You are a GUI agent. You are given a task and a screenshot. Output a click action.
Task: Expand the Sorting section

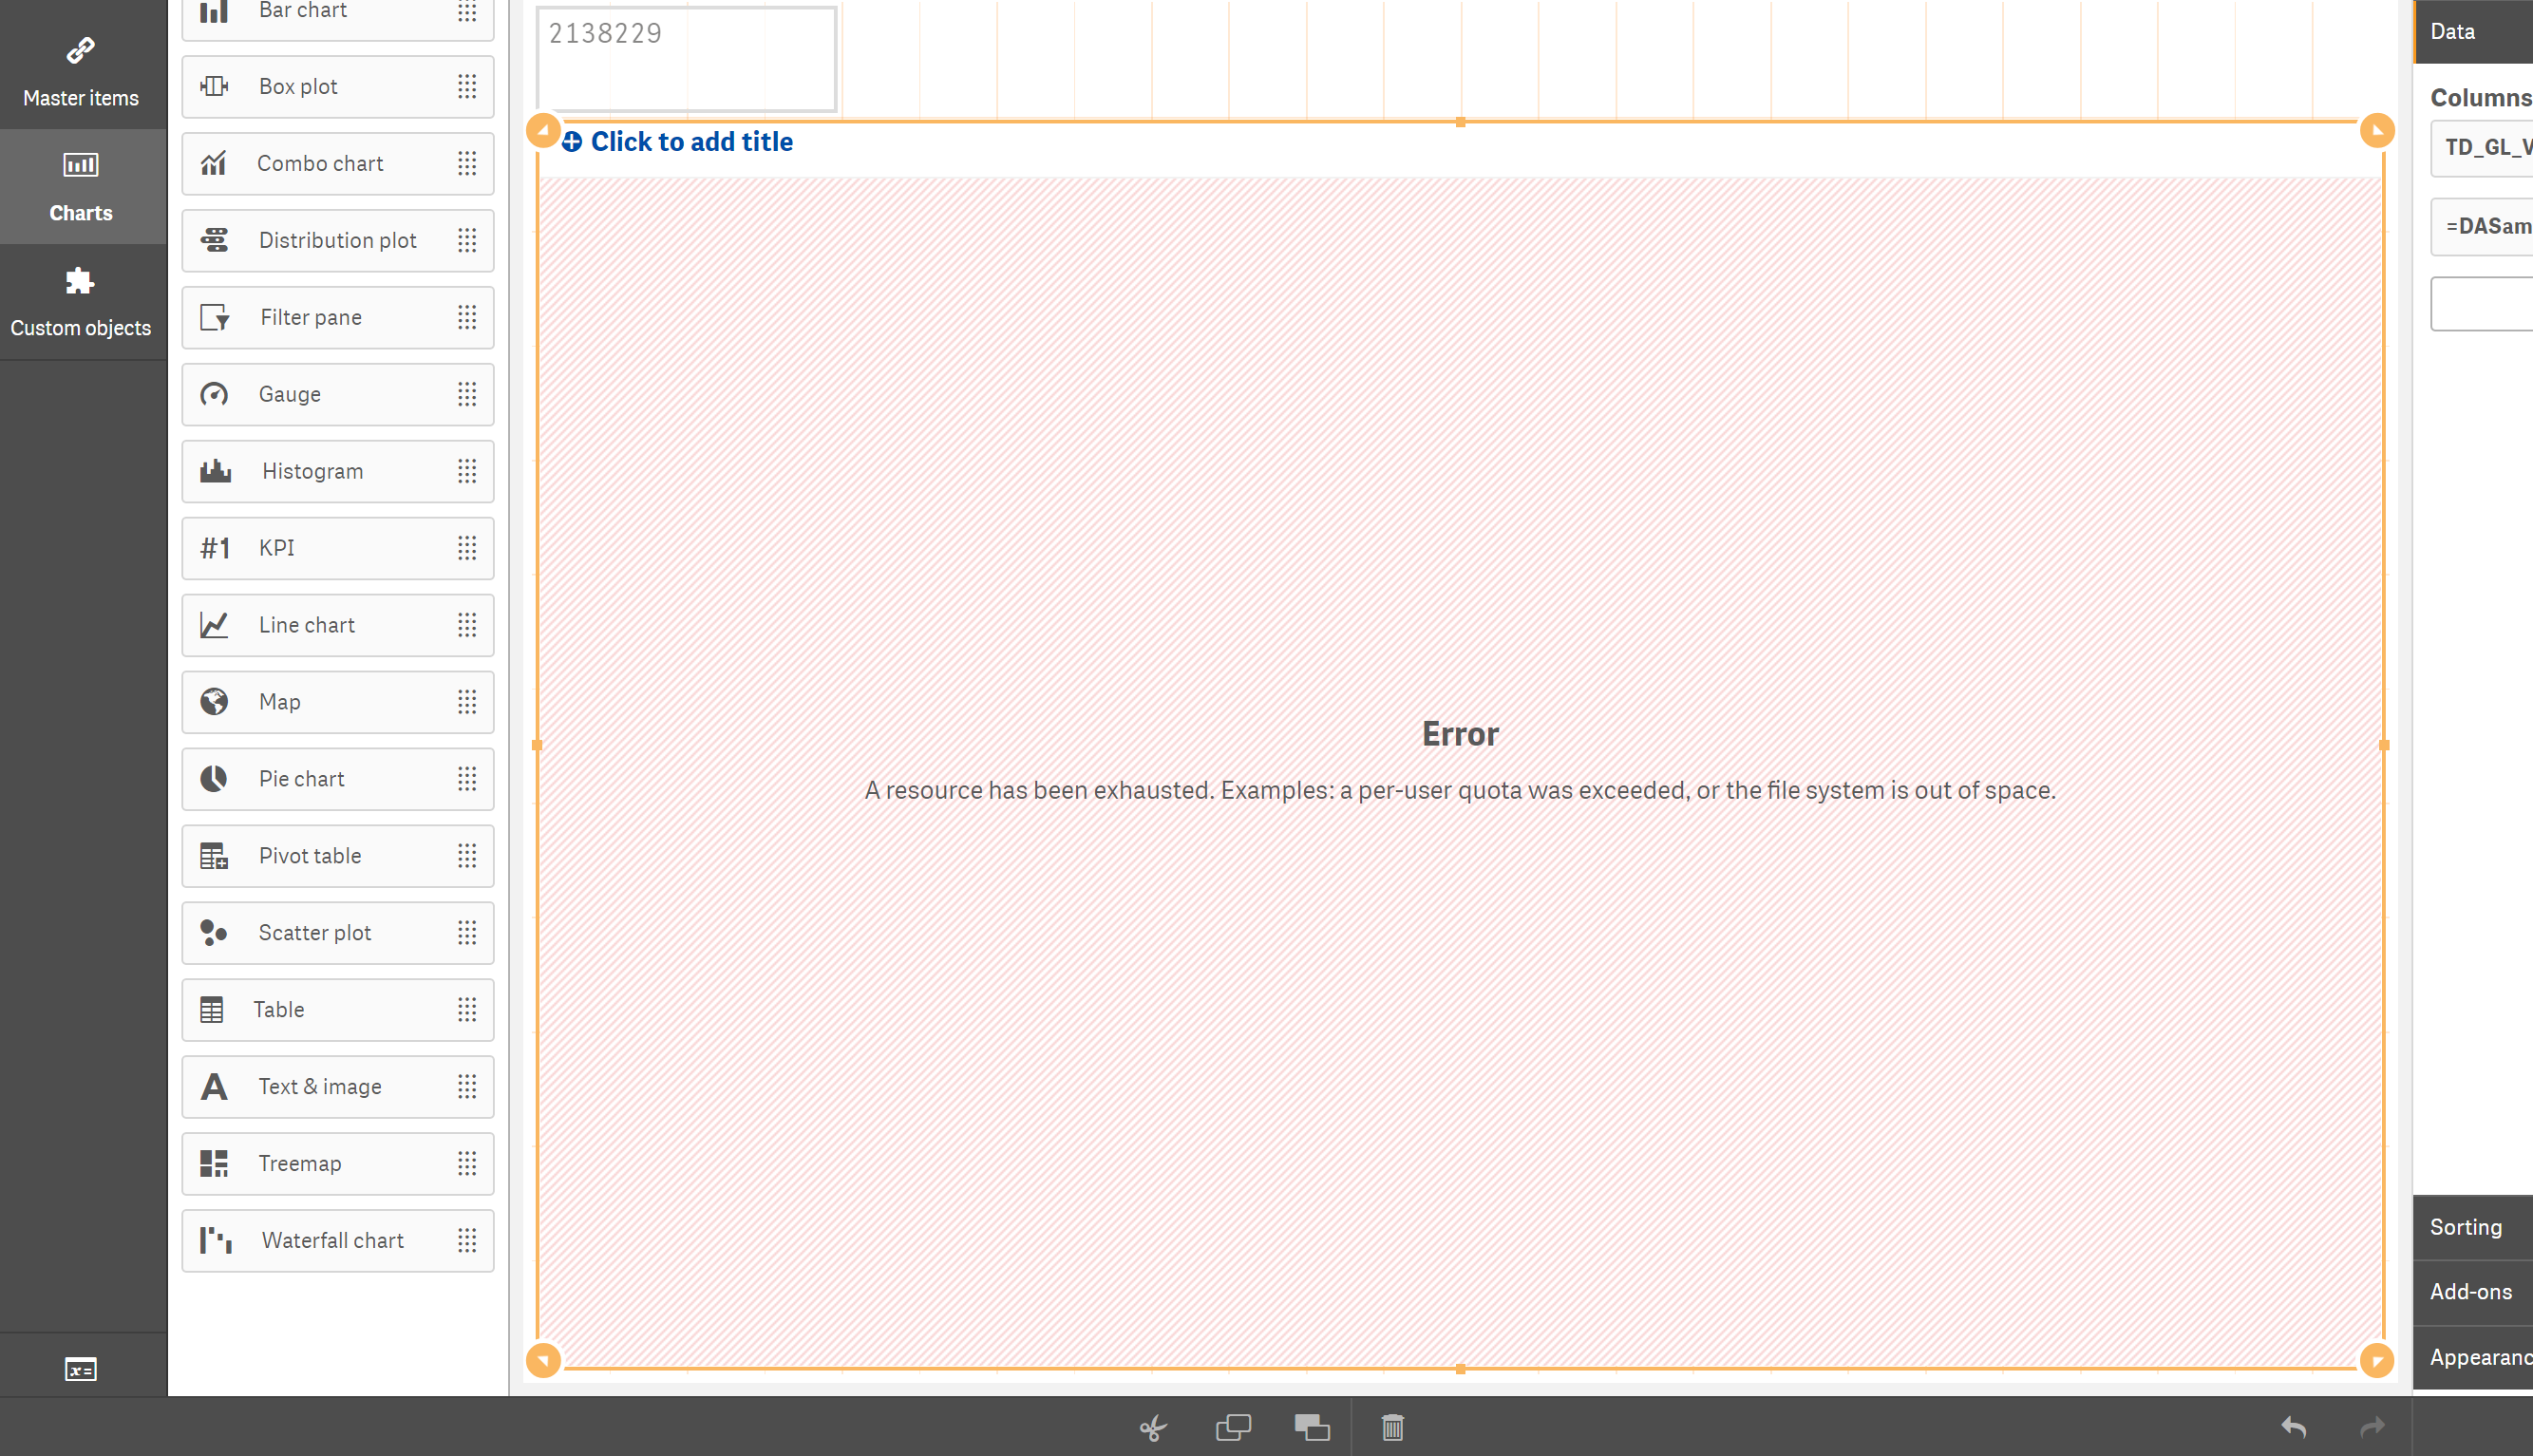coord(2469,1226)
